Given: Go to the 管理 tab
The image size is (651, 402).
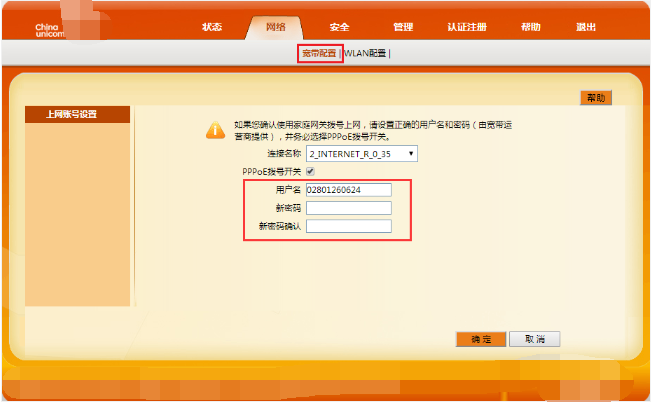Looking at the screenshot, I should [x=402, y=27].
